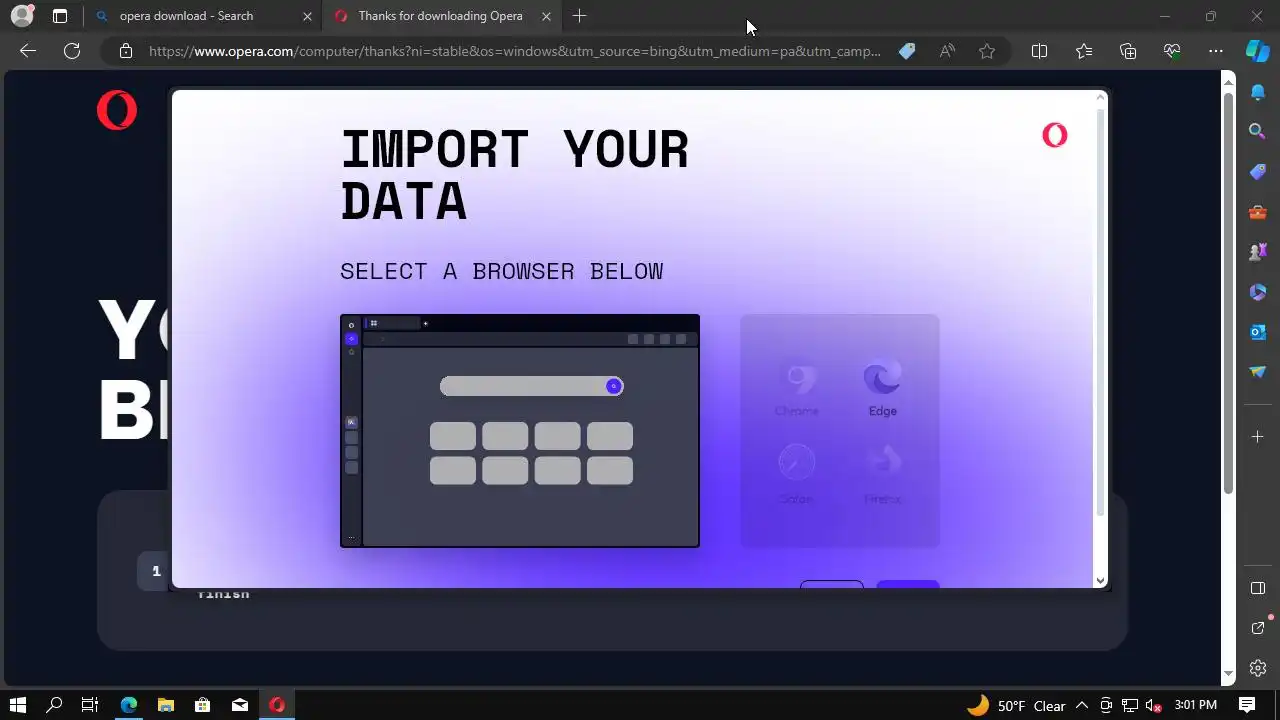
Task: View site information lock icon
Action: click(x=126, y=51)
